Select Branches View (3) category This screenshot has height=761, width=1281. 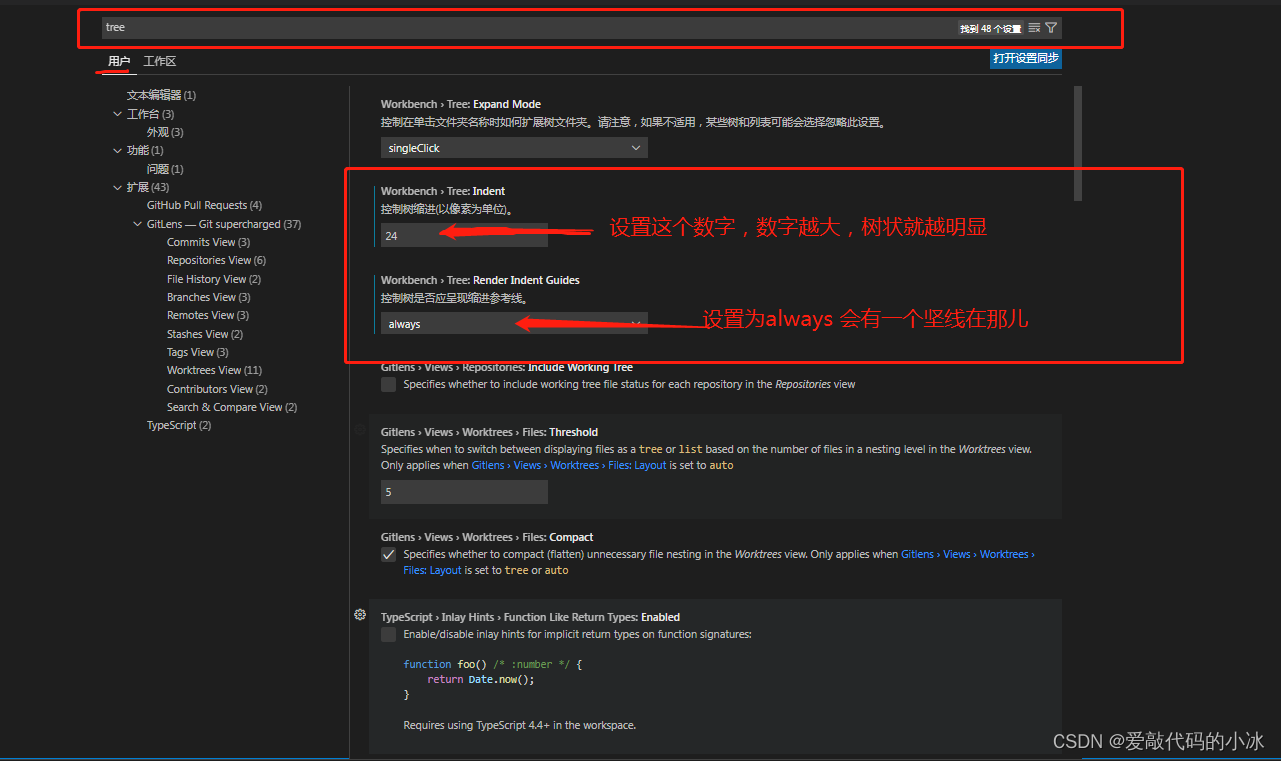pos(209,297)
